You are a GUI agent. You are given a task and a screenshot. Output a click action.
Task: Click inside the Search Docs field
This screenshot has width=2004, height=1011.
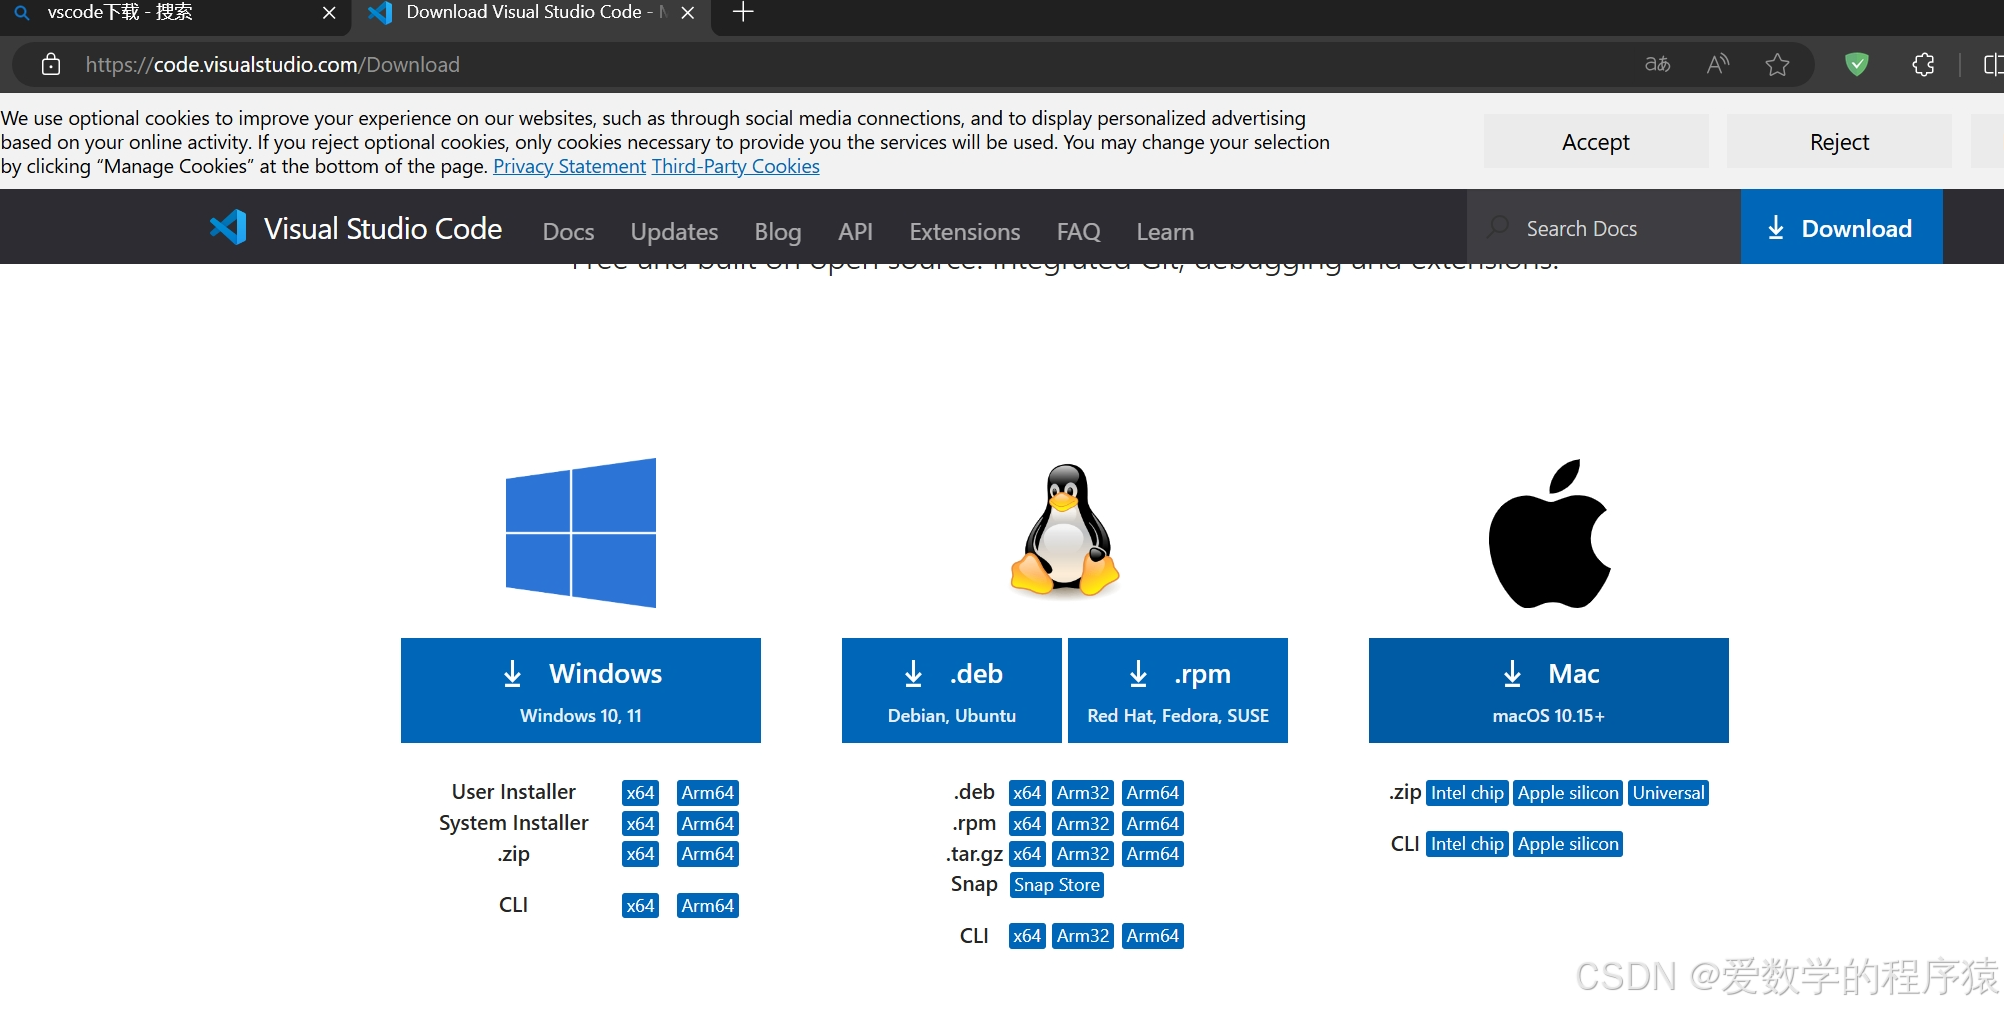click(x=1604, y=228)
